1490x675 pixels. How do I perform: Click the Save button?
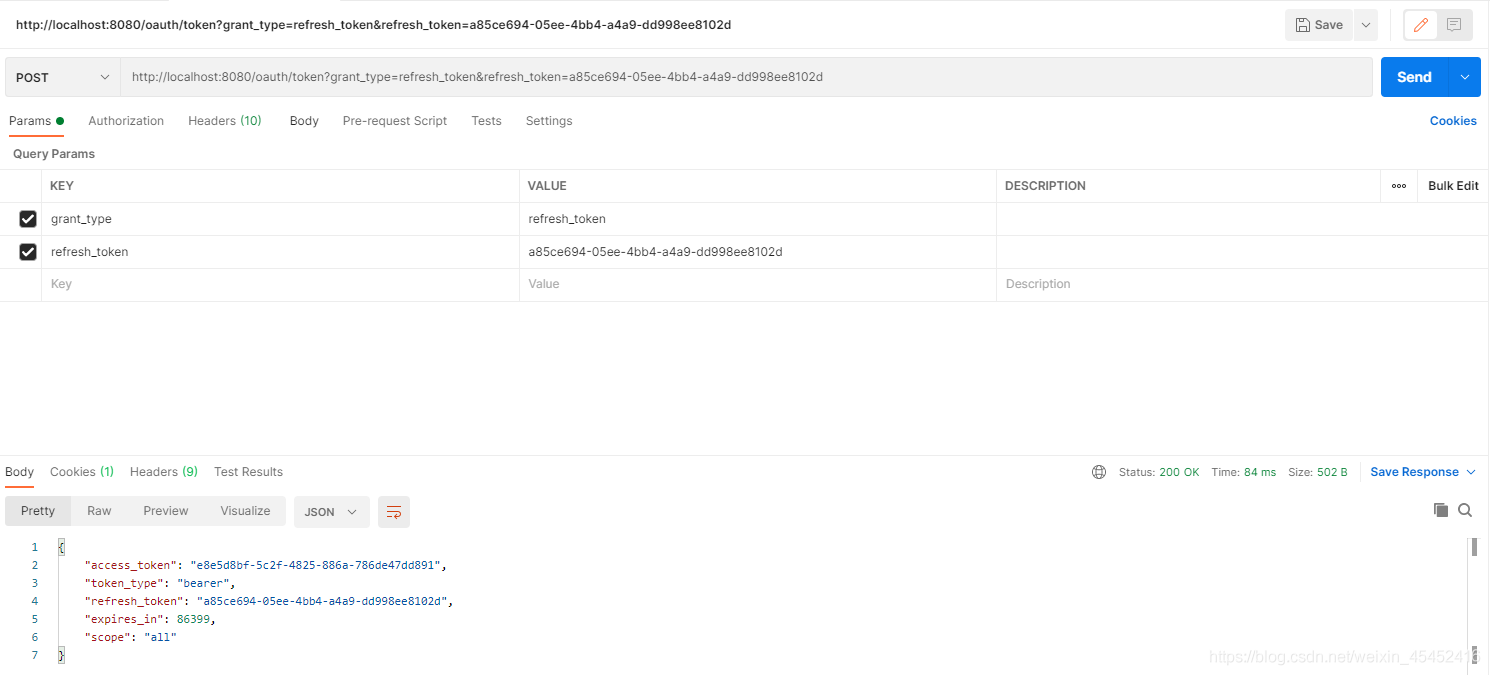point(1319,25)
